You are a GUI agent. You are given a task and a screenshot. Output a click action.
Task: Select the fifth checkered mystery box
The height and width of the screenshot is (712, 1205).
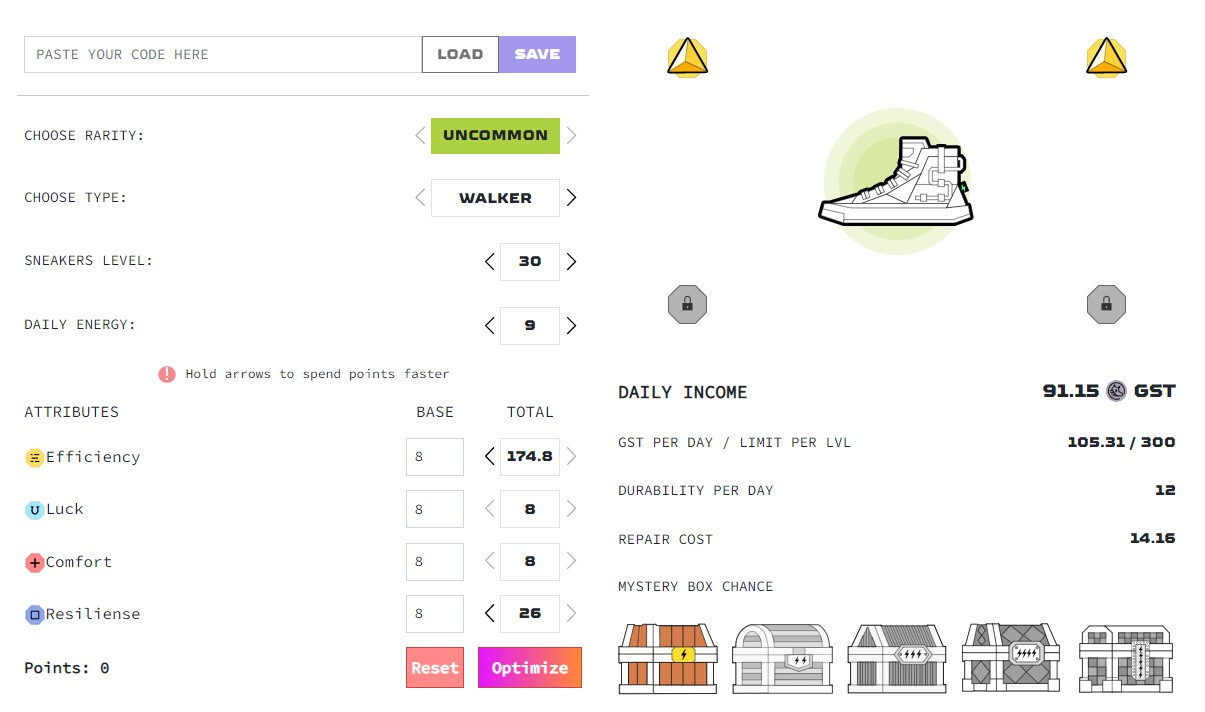click(x=1126, y=659)
